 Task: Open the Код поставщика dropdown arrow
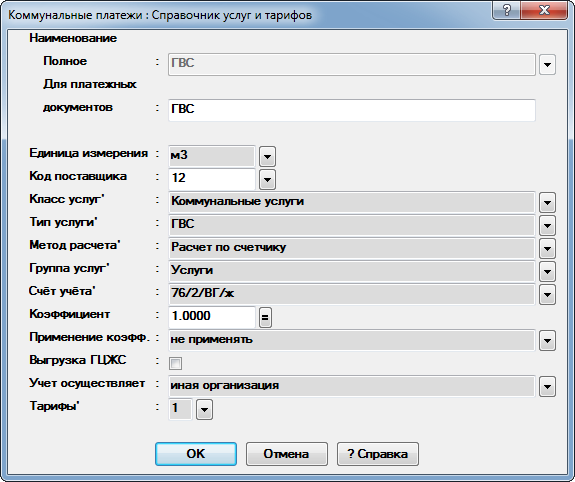[x=267, y=180]
